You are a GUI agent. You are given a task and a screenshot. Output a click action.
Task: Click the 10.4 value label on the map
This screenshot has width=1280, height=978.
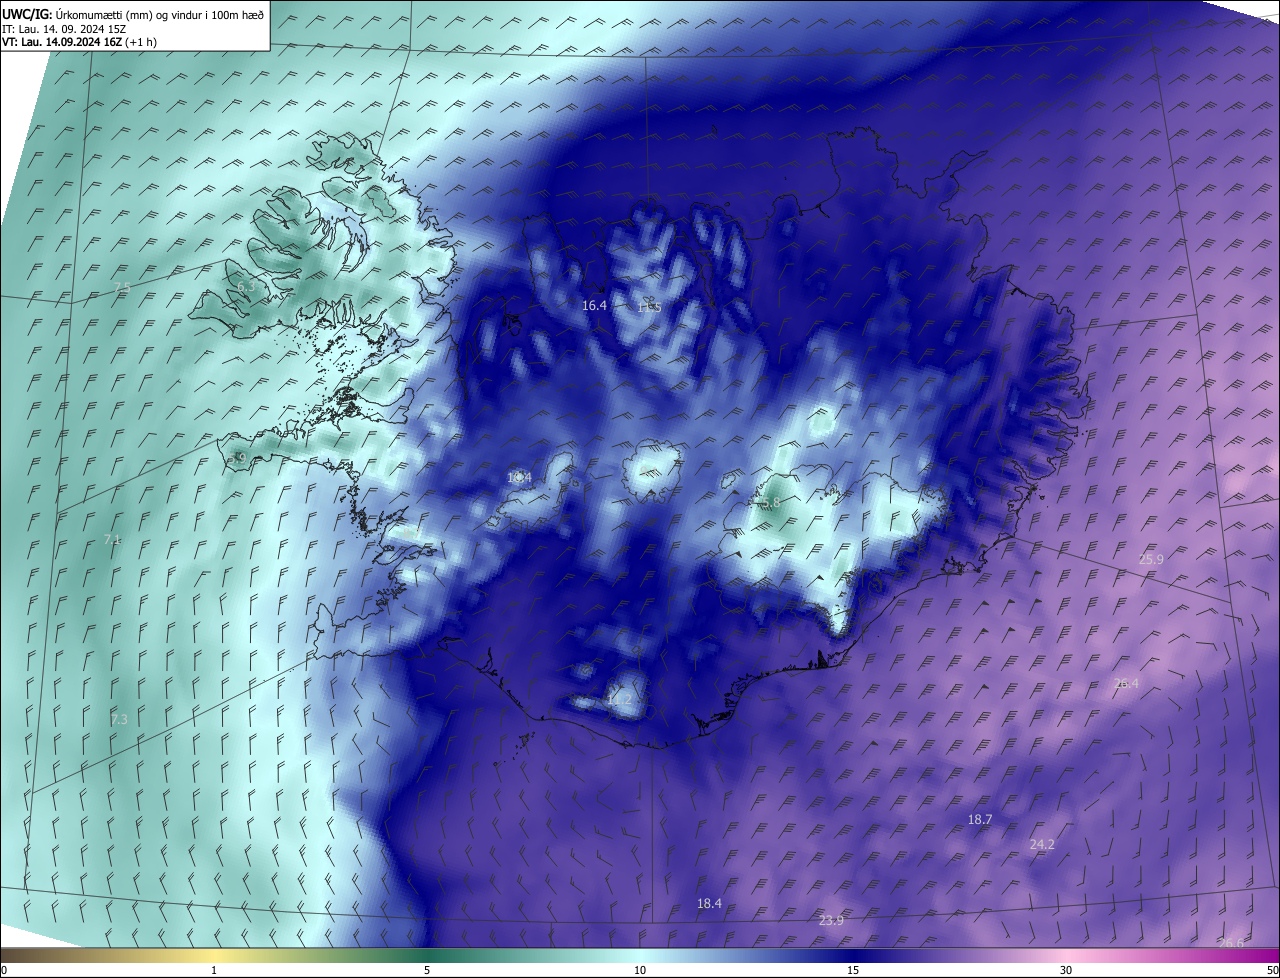[x=519, y=478]
